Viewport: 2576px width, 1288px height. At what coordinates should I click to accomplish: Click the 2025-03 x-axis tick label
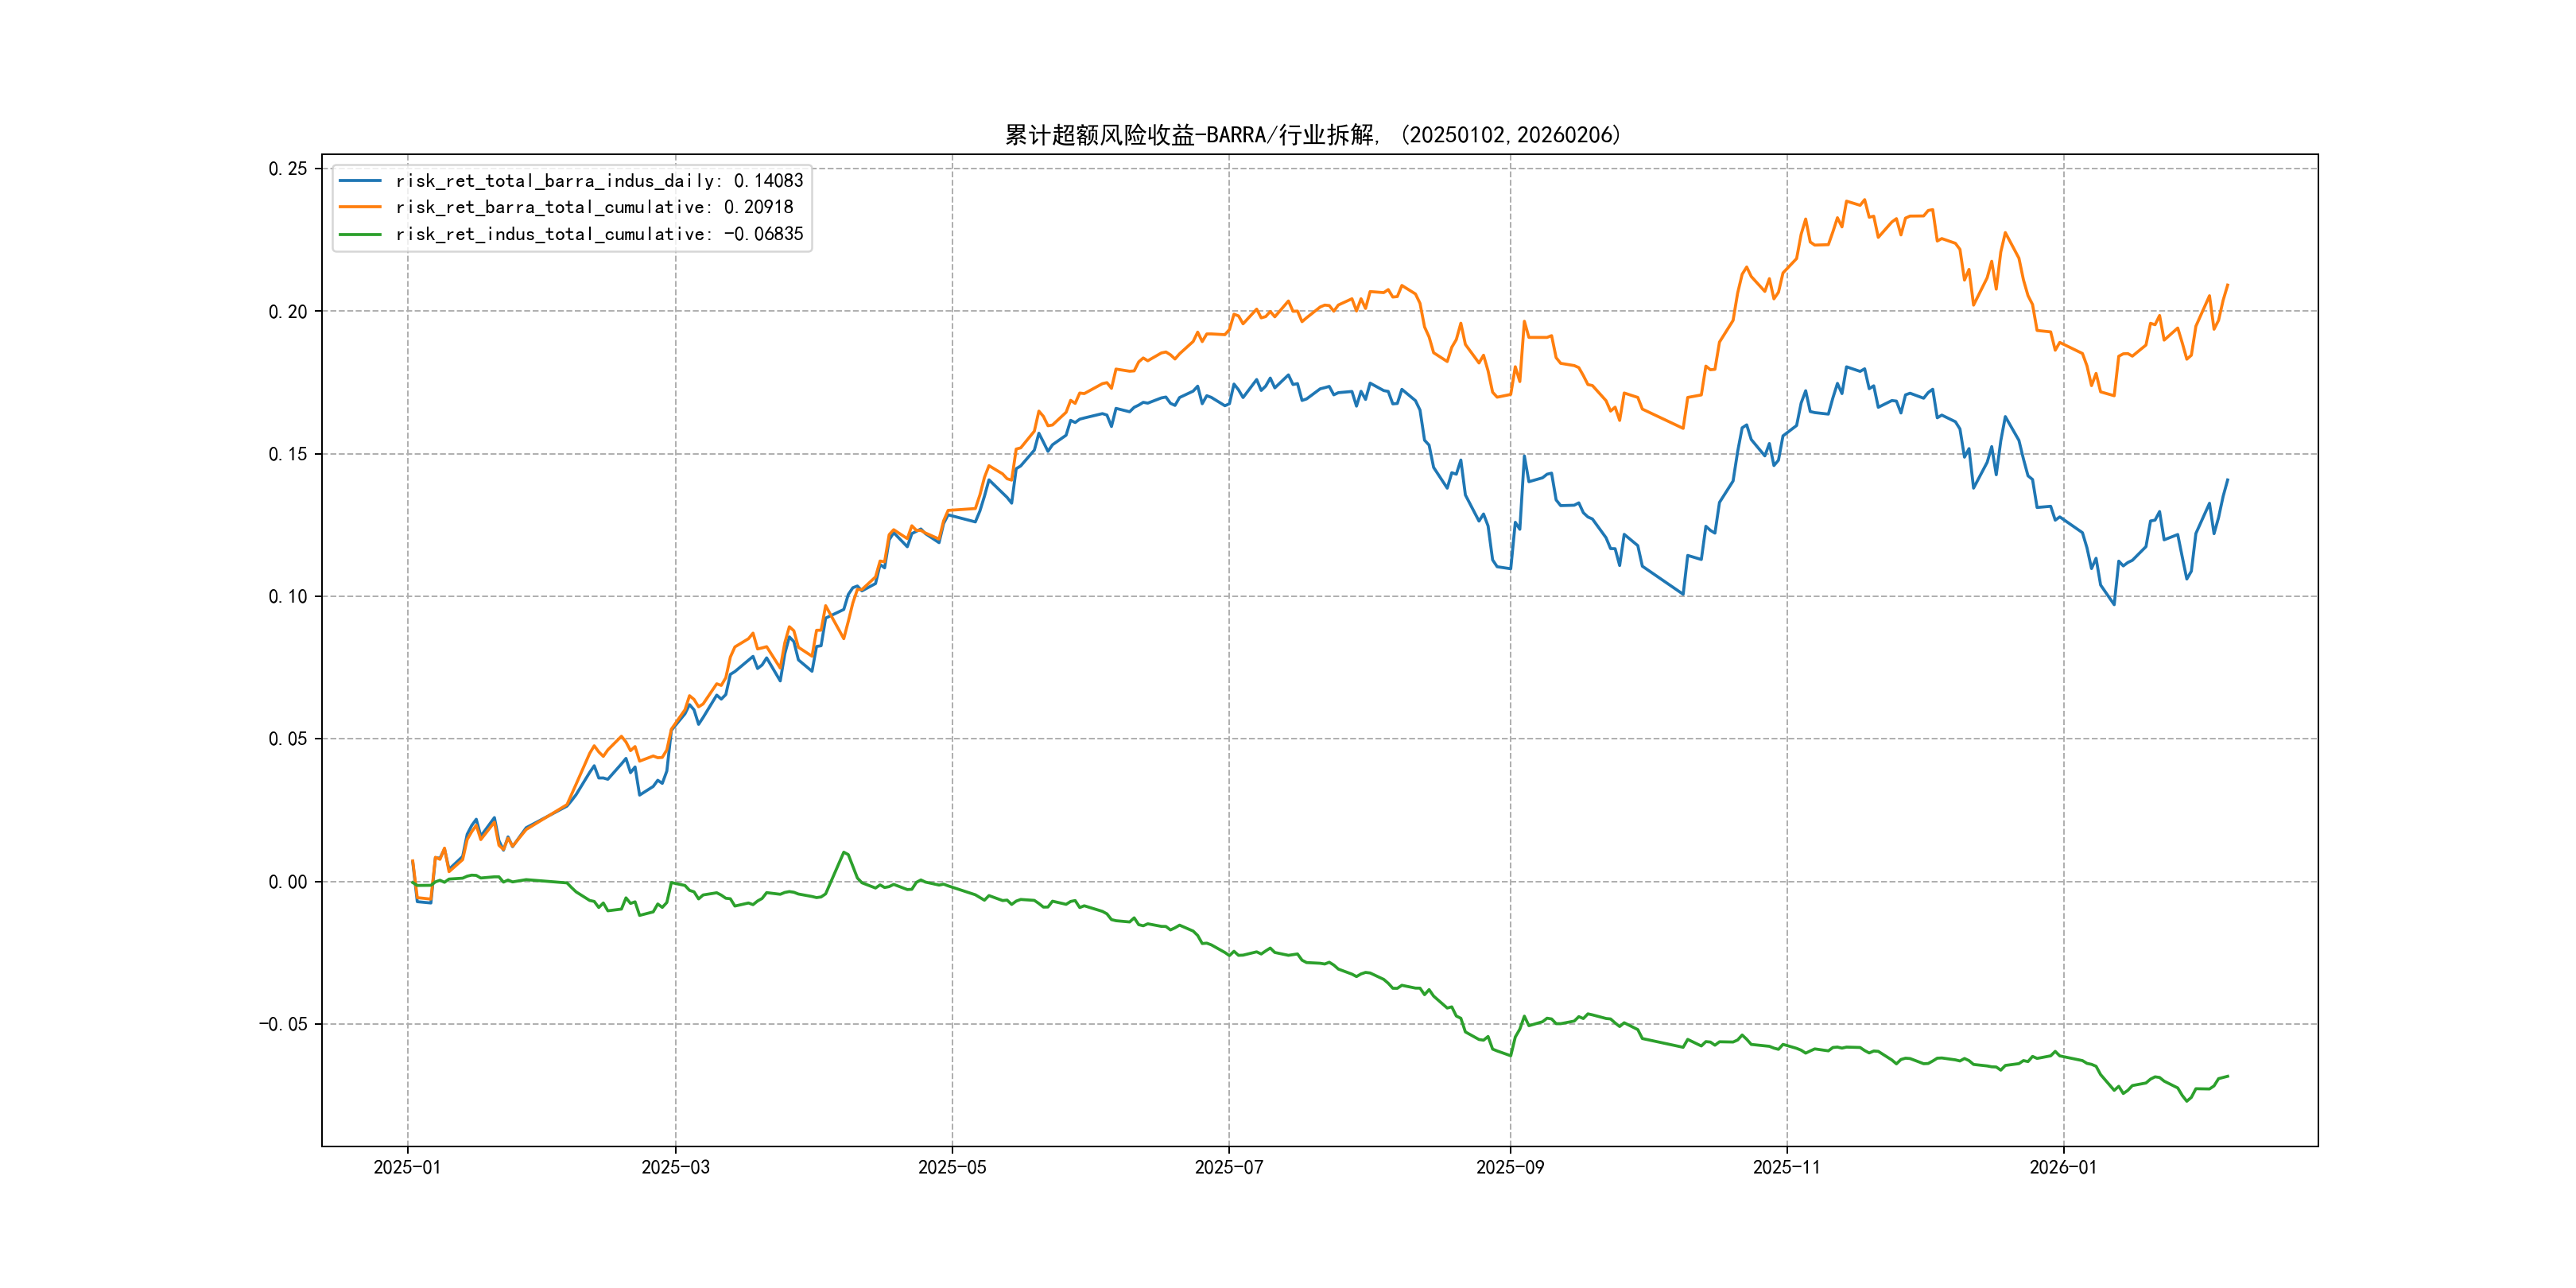tap(675, 1167)
